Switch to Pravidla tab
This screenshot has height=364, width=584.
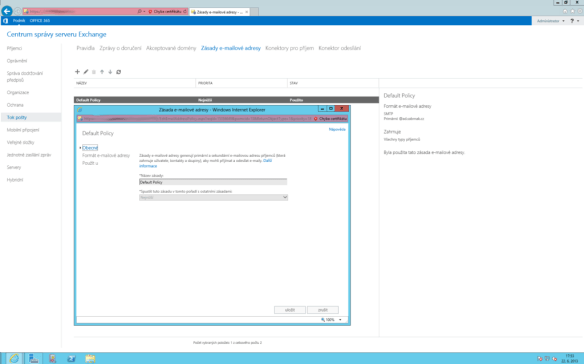tap(85, 48)
